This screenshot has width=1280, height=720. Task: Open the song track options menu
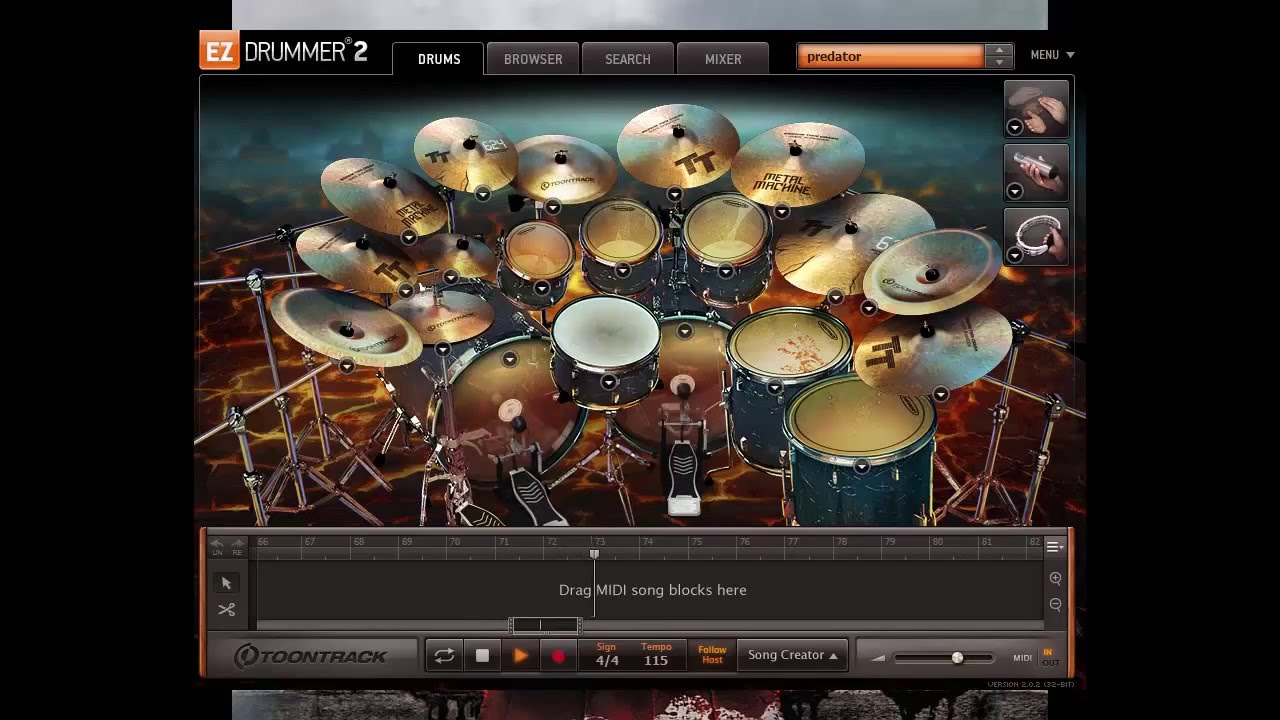[x=1054, y=546]
